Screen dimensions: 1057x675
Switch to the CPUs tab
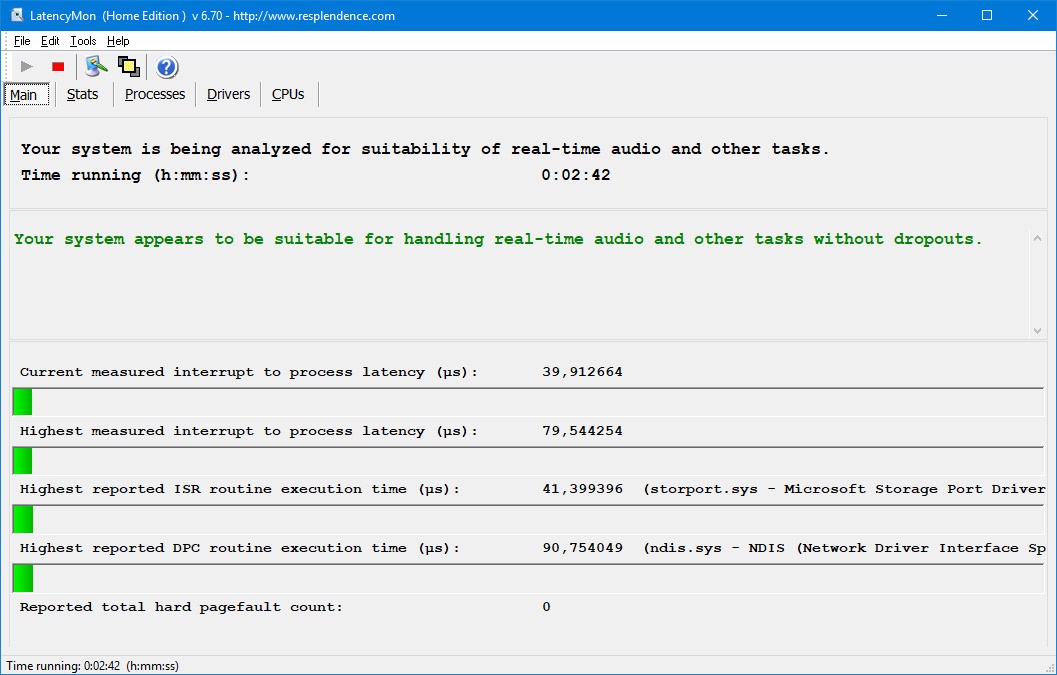click(288, 94)
